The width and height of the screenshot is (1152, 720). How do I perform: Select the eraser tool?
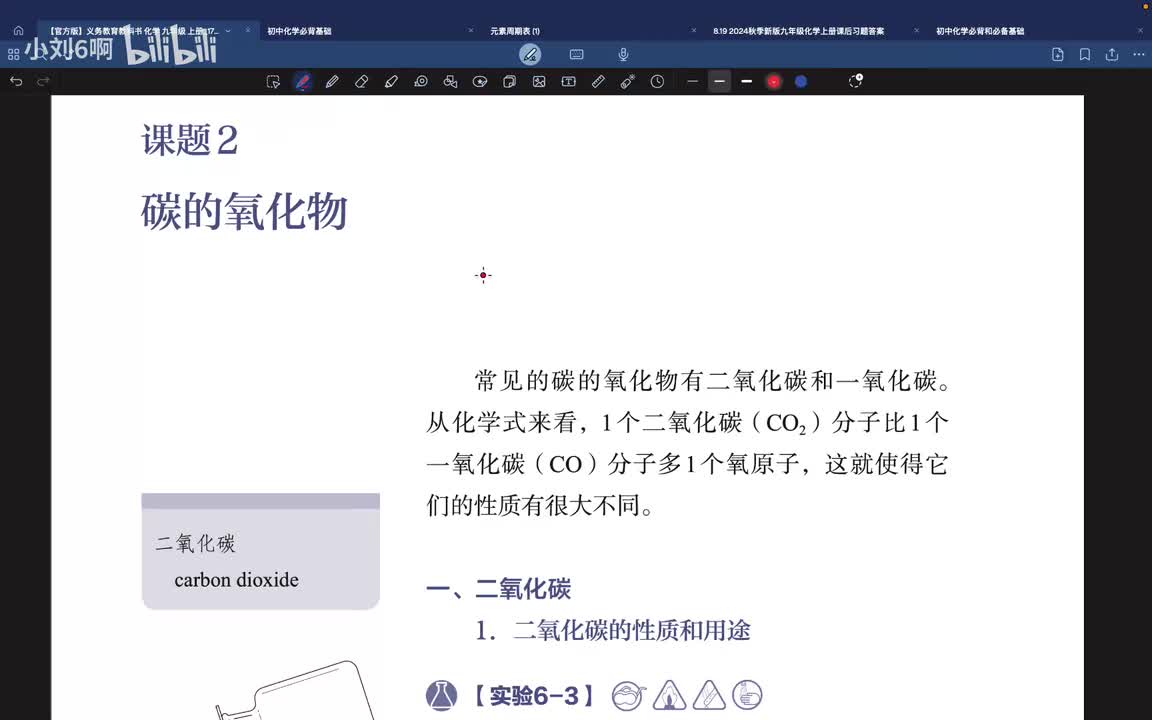click(361, 82)
